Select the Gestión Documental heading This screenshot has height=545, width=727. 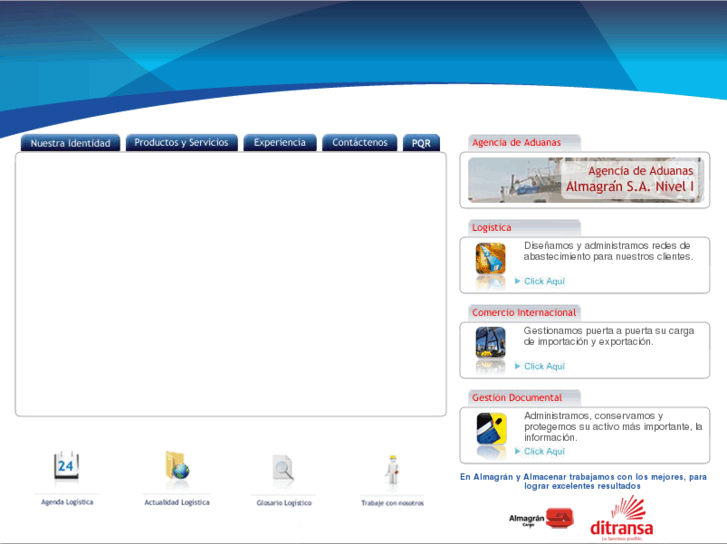point(517,398)
